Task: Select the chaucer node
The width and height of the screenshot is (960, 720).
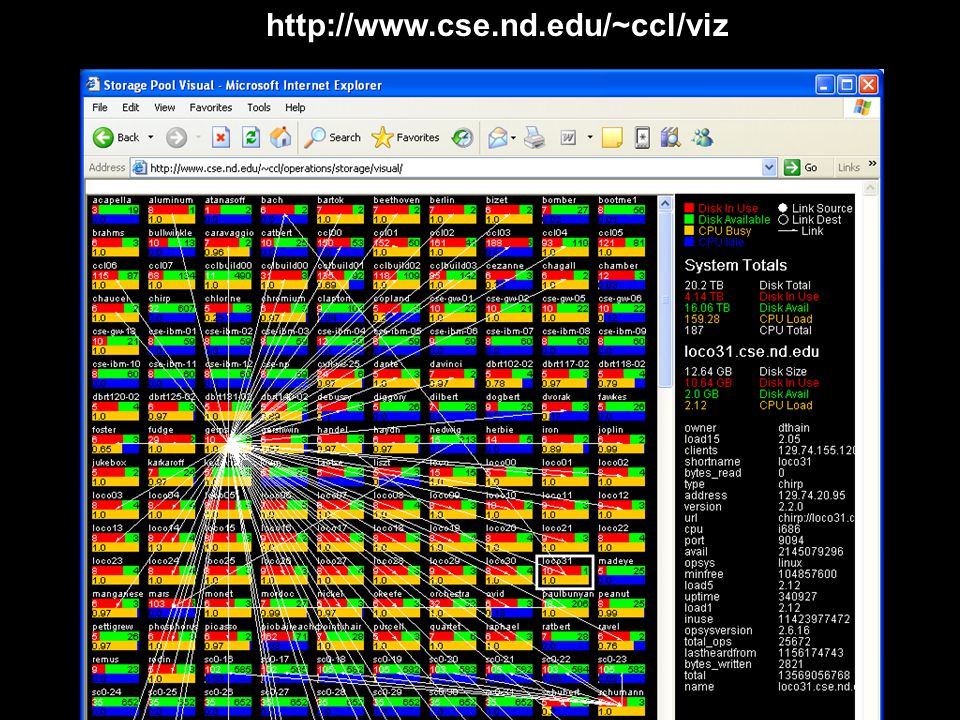Action: (115, 309)
